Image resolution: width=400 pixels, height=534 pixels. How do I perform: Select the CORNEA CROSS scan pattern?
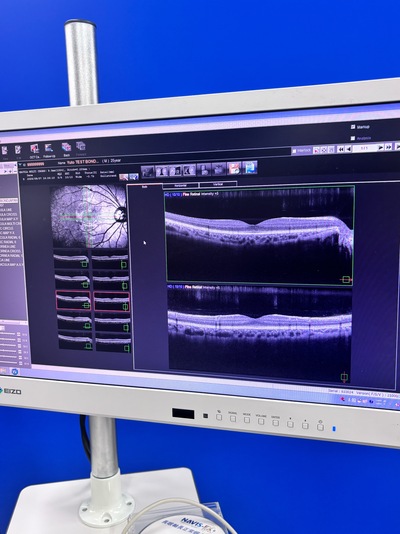pos(11,251)
